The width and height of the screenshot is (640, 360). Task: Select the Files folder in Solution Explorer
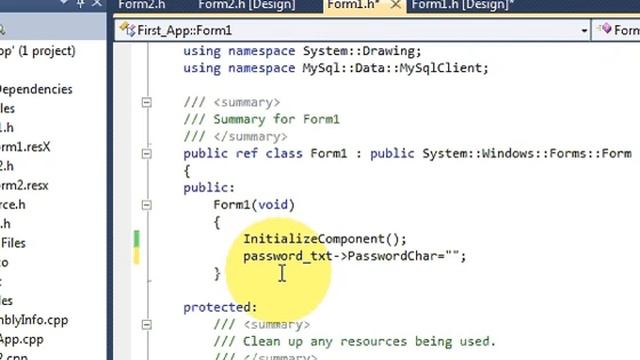point(13,243)
